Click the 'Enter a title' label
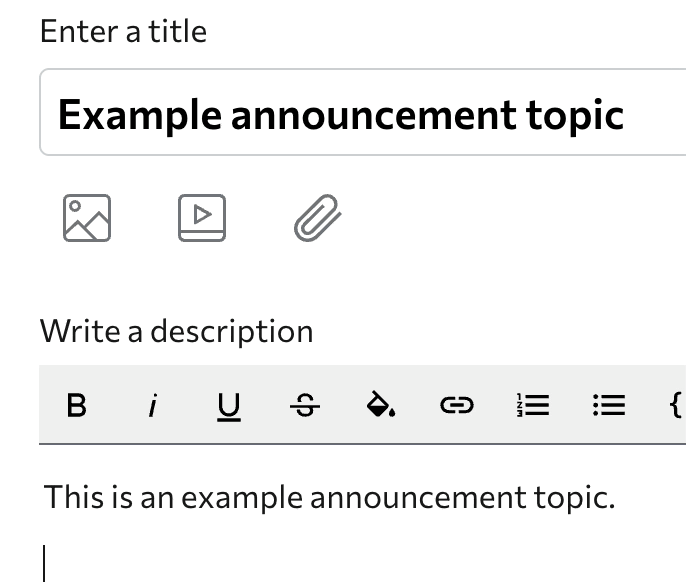The width and height of the screenshot is (686, 582). tap(123, 32)
